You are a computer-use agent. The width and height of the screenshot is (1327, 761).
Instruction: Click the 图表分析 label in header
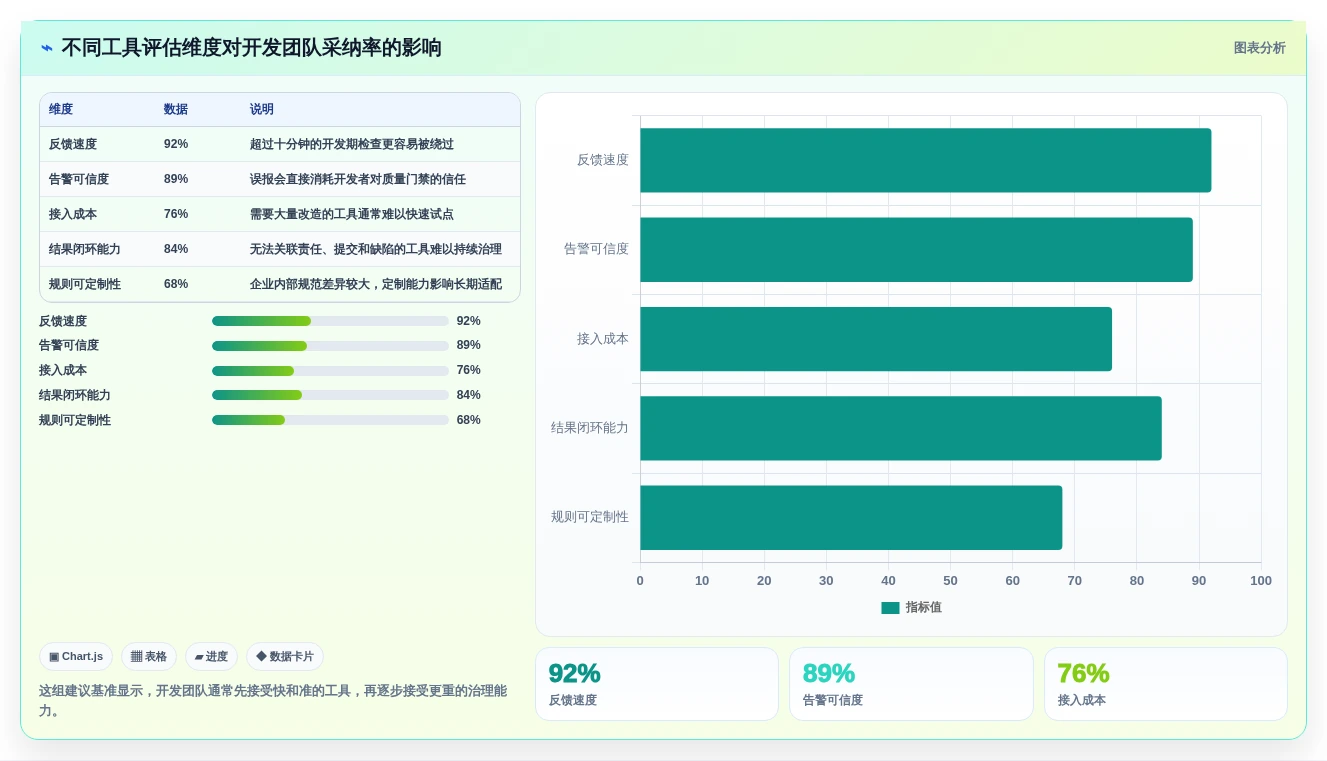(1259, 48)
